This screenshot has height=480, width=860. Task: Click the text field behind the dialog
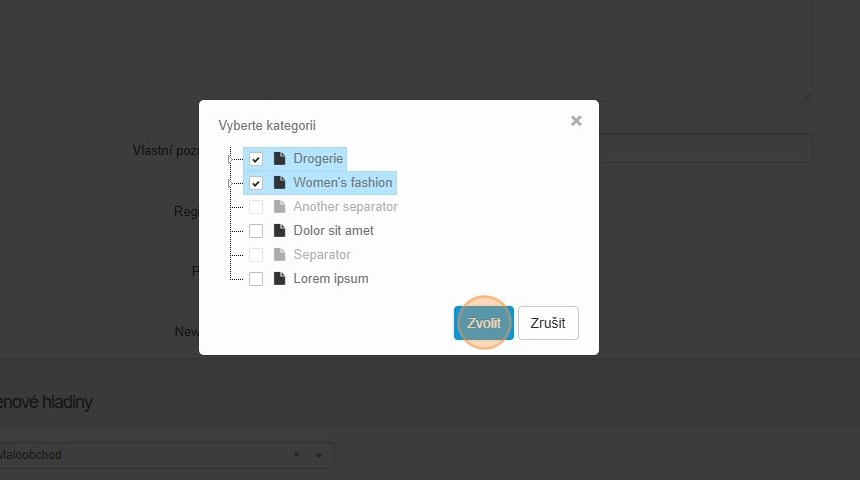point(706,149)
